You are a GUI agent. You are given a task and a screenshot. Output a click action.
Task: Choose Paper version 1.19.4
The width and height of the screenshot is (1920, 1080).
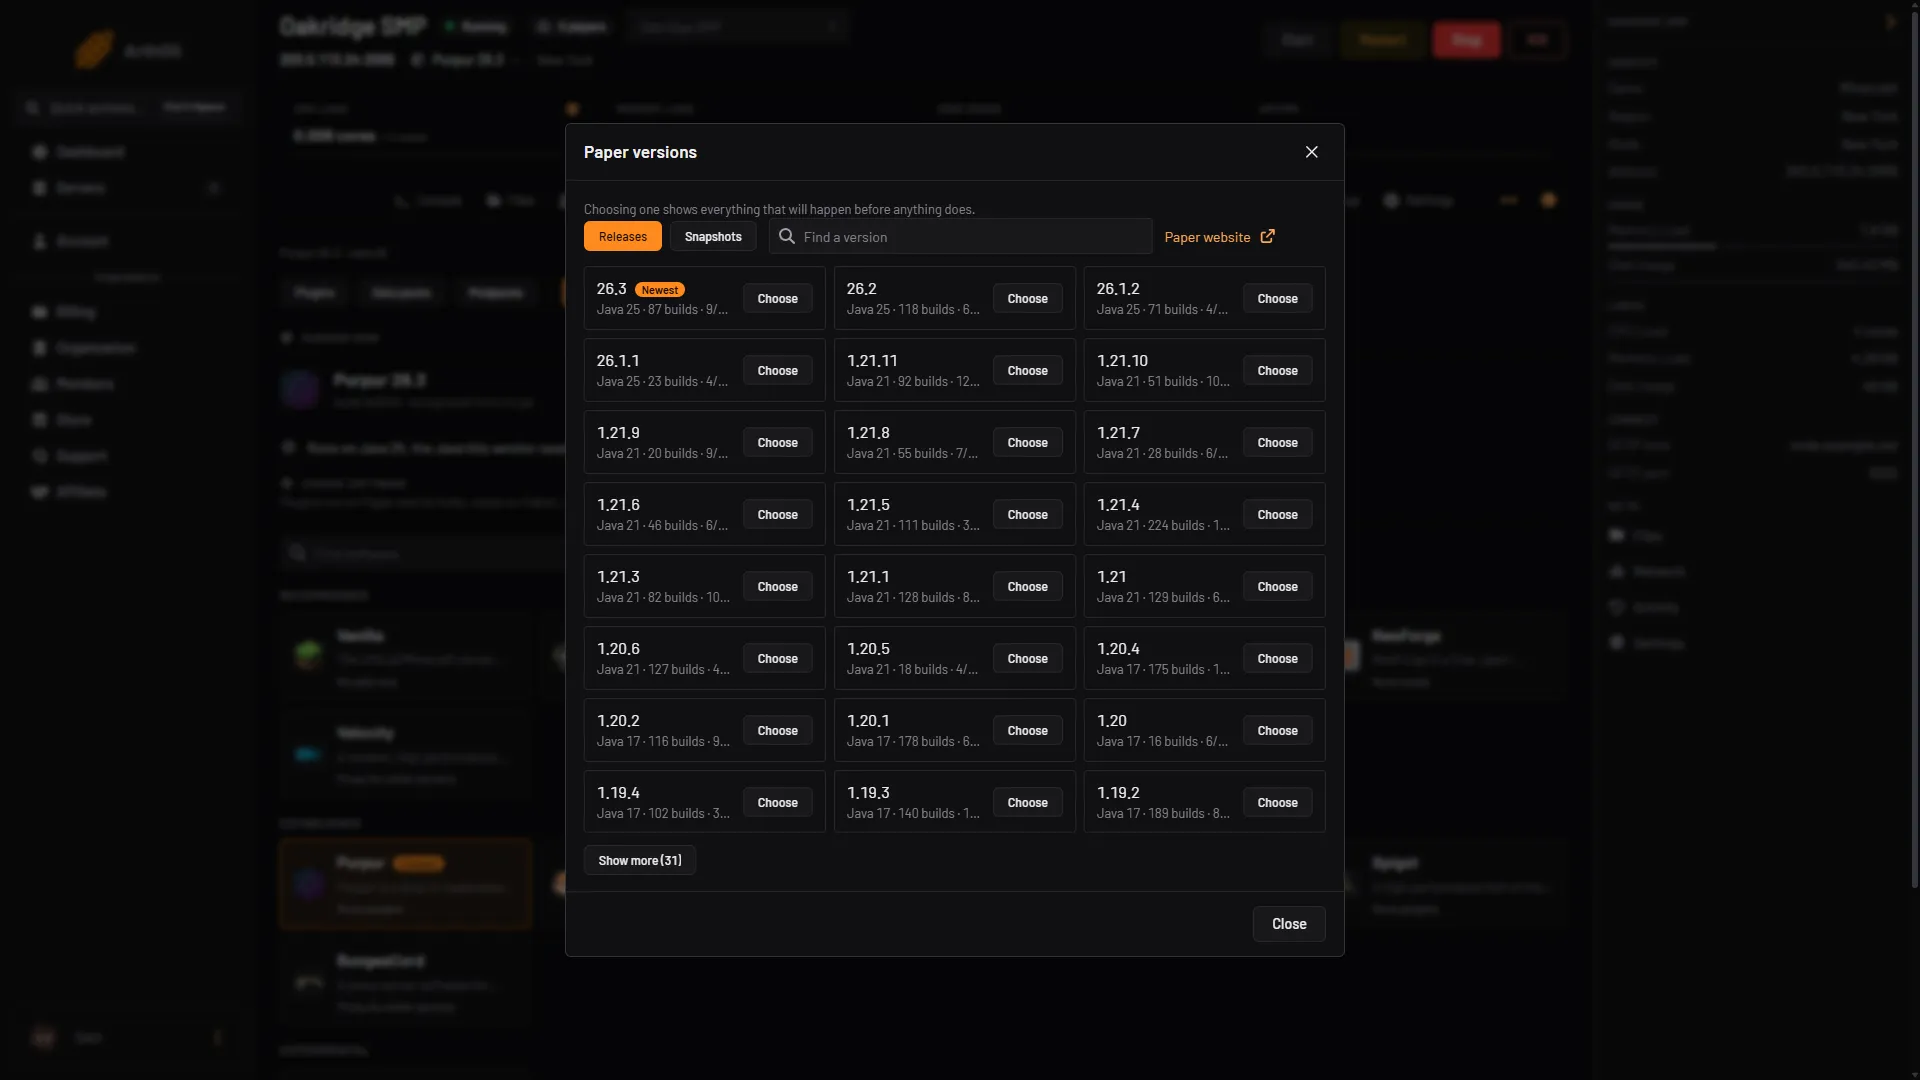[778, 803]
